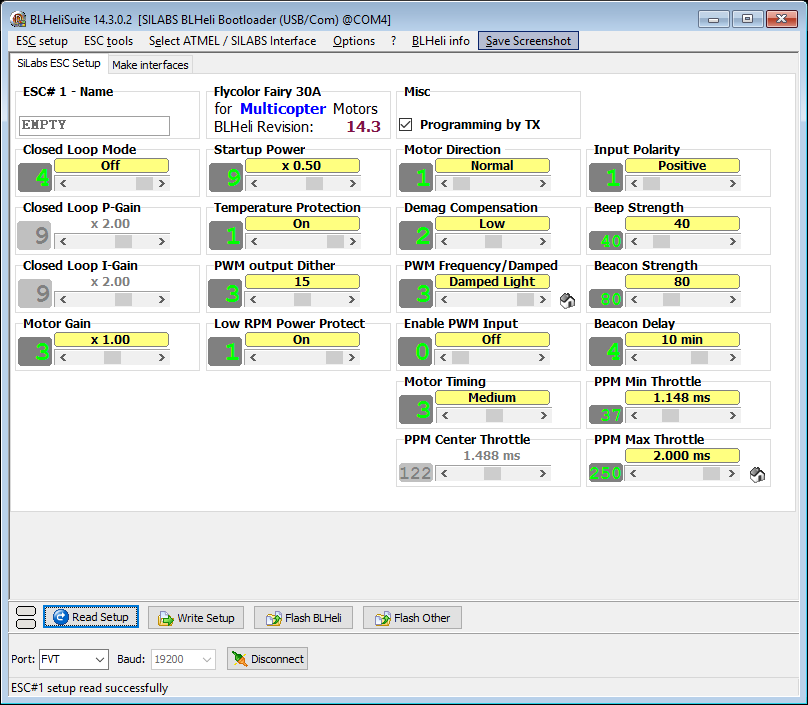Image resolution: width=808 pixels, height=705 pixels.
Task: Click the PPM Max Throttle value badge 250
Action: 606,472
